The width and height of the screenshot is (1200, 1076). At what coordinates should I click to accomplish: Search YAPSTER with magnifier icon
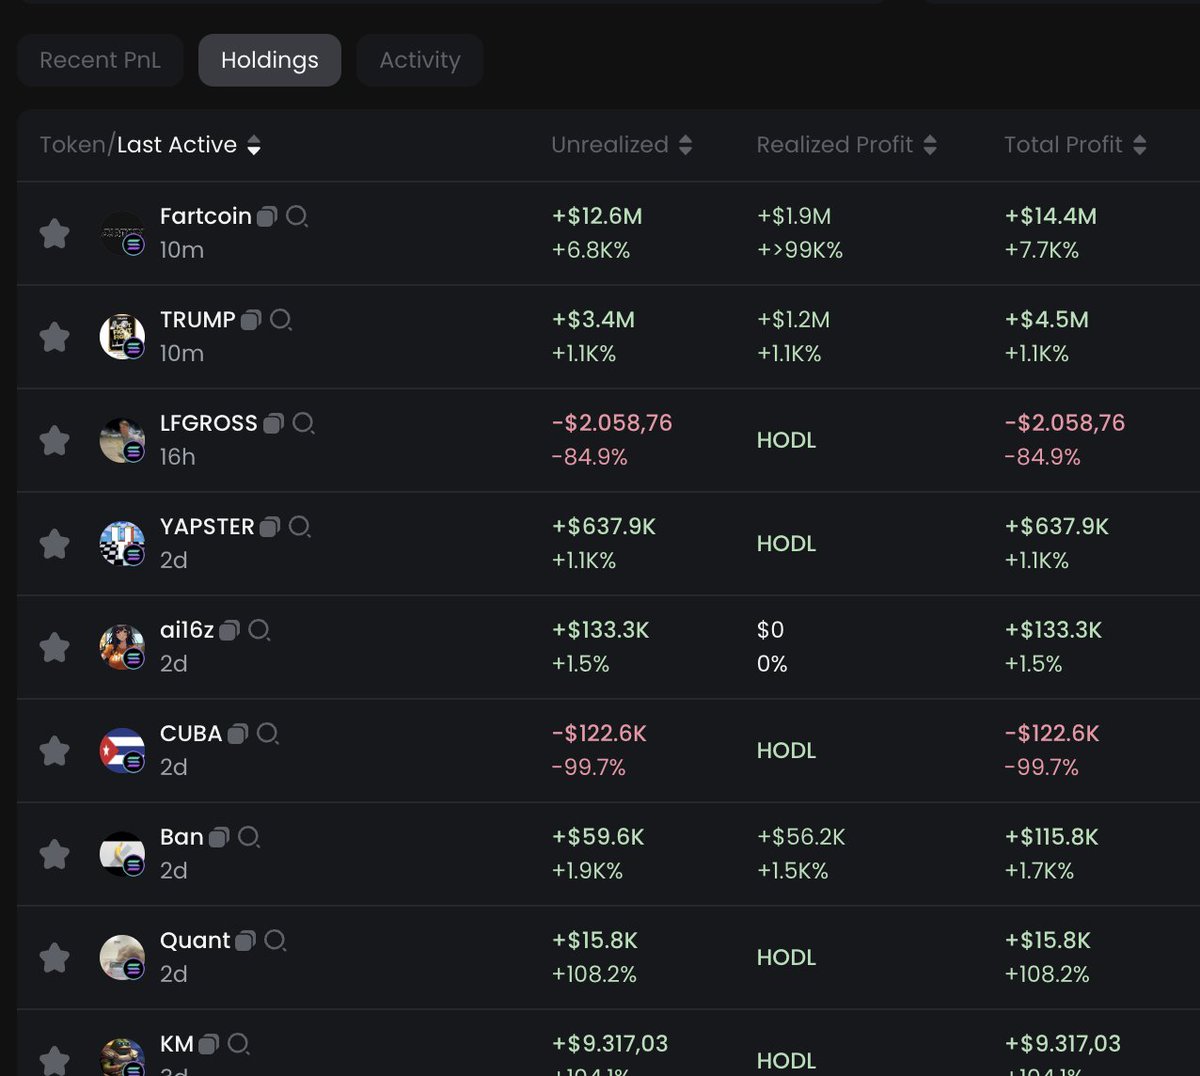pos(300,527)
